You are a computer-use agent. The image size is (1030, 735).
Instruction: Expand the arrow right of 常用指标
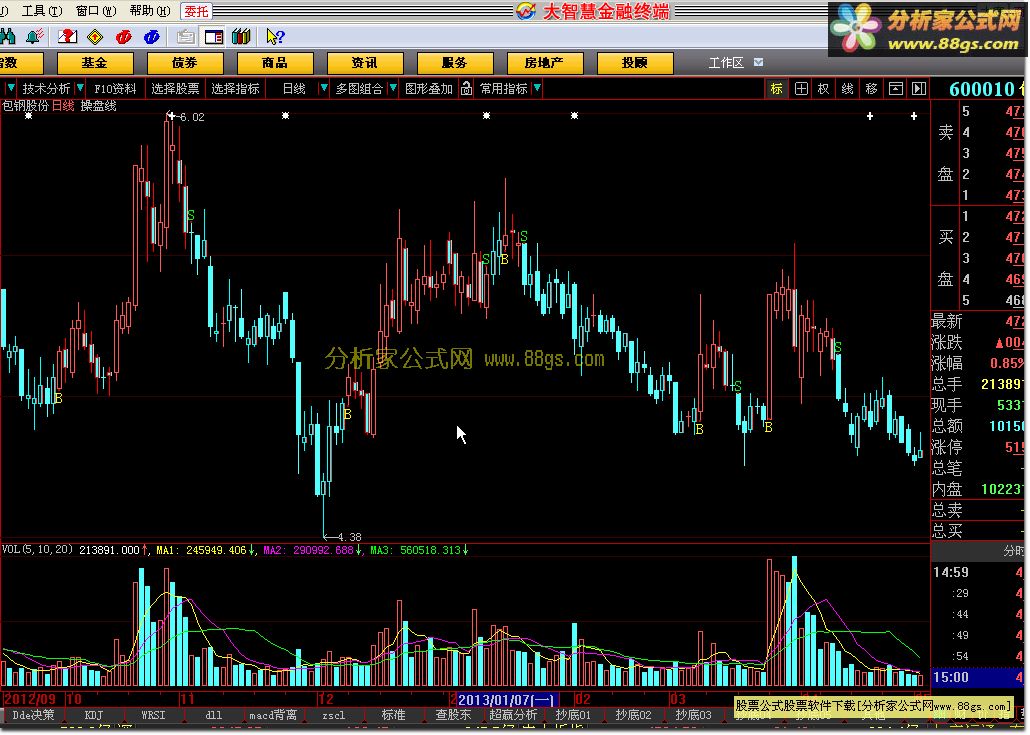tap(537, 87)
